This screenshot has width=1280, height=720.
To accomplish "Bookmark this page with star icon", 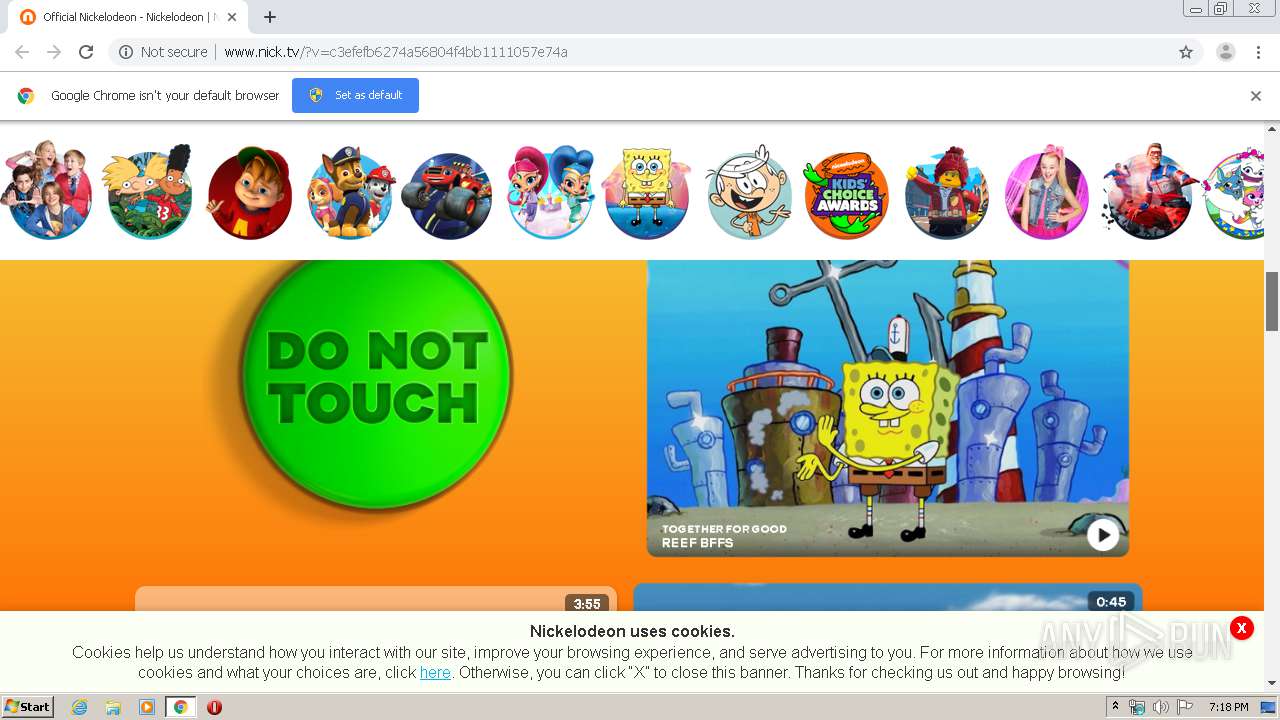I will (1186, 52).
